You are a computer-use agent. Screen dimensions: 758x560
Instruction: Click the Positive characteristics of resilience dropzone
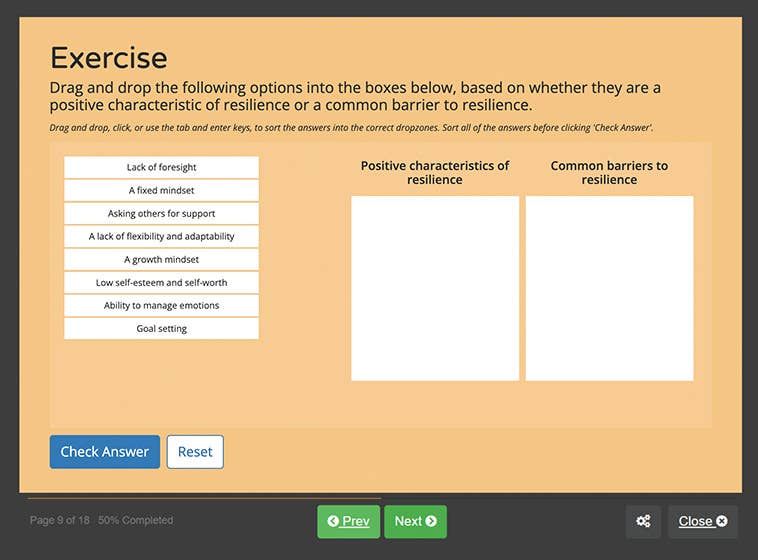[435, 288]
